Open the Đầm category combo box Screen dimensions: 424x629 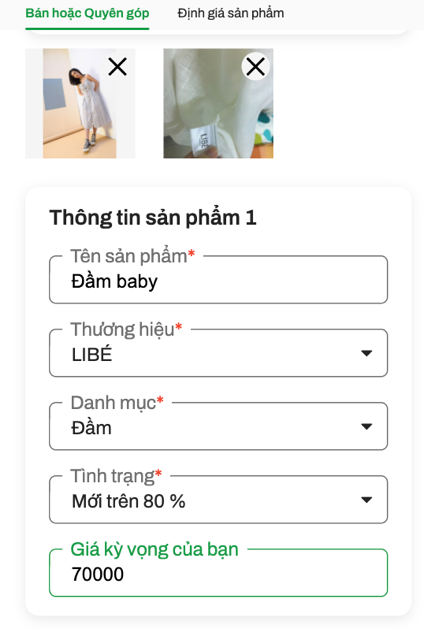(218, 426)
